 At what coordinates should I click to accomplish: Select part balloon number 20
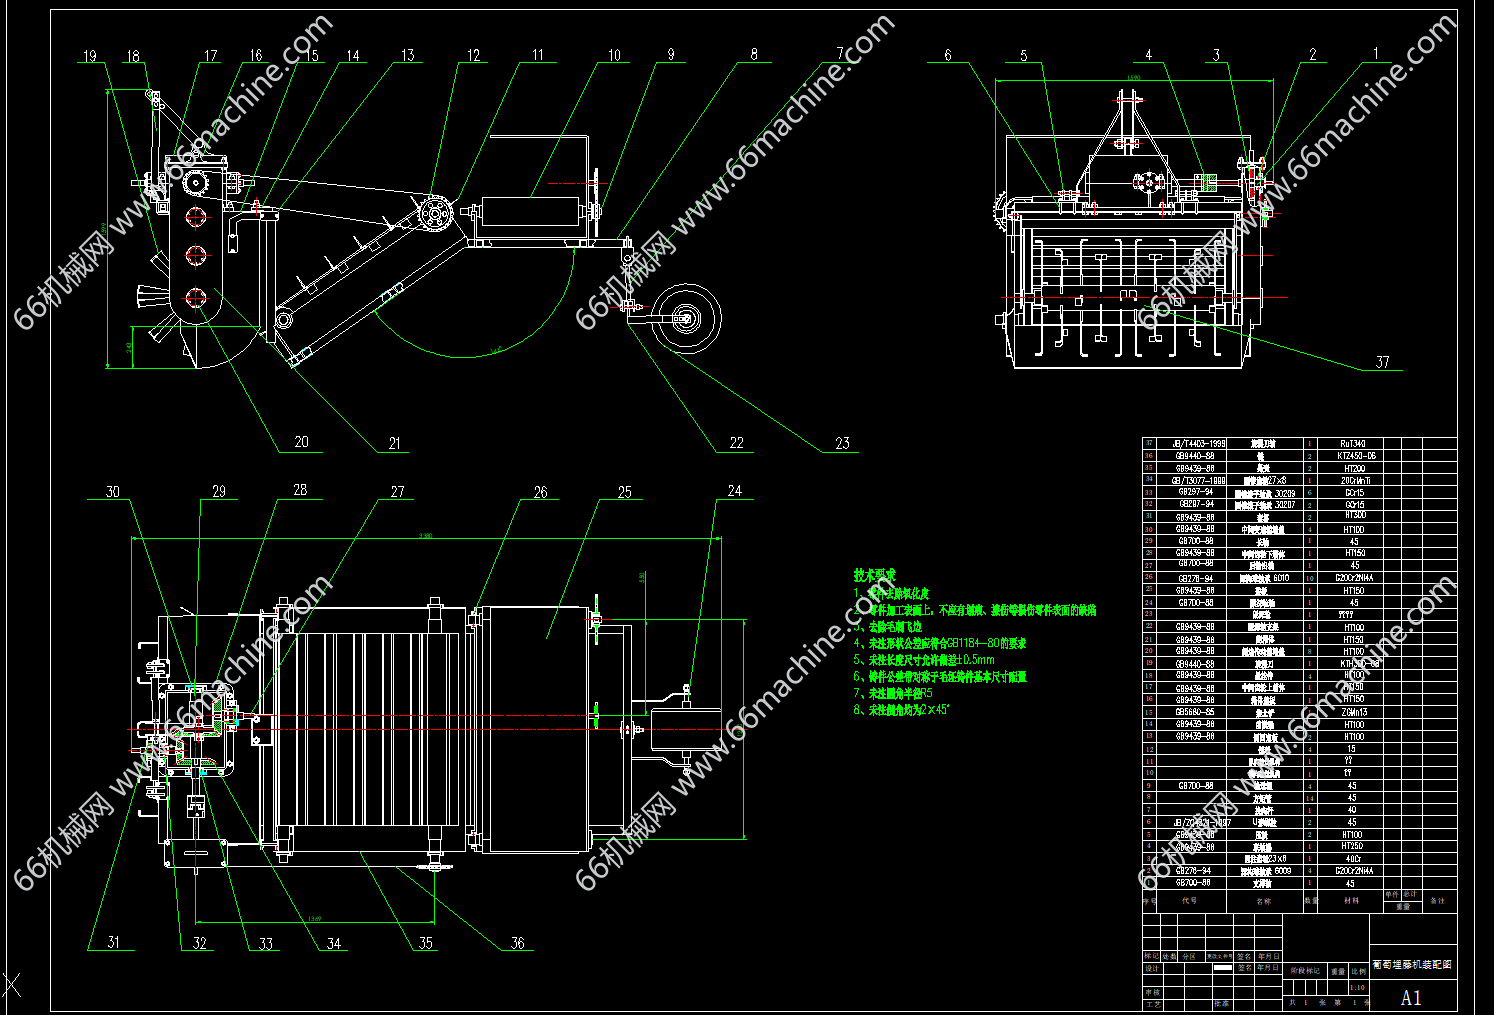[301, 442]
